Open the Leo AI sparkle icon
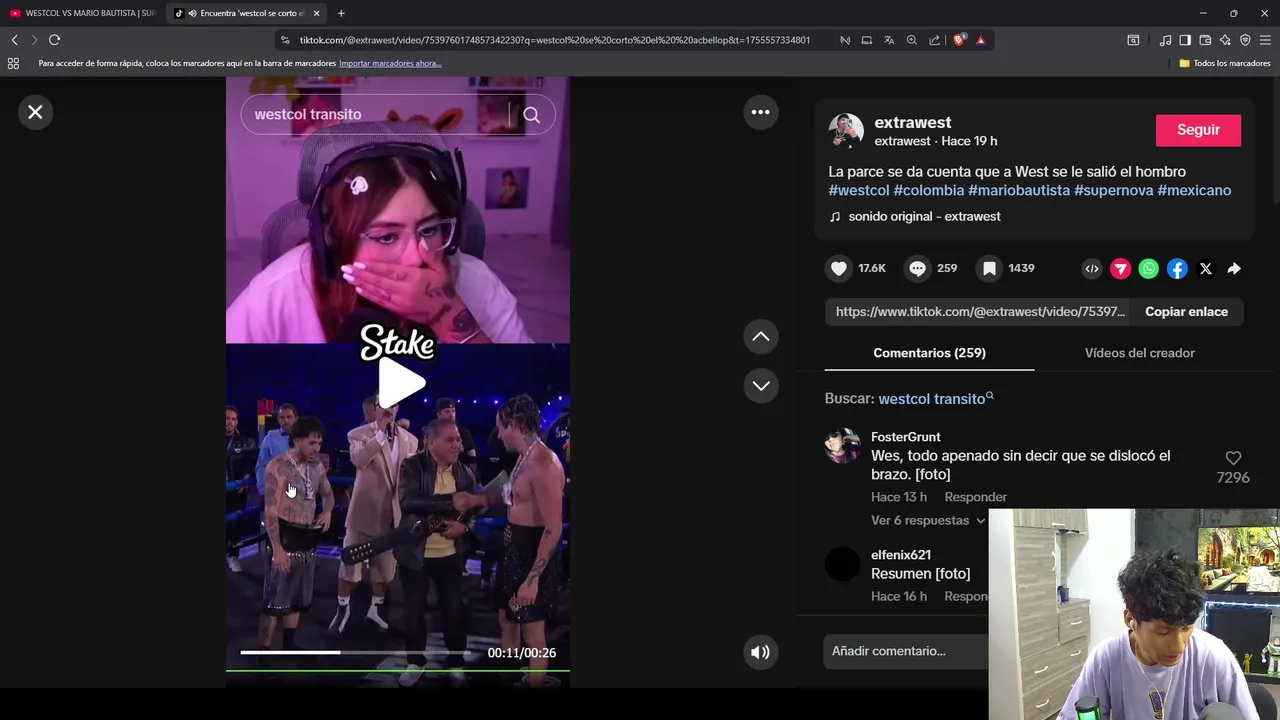 coord(1225,40)
